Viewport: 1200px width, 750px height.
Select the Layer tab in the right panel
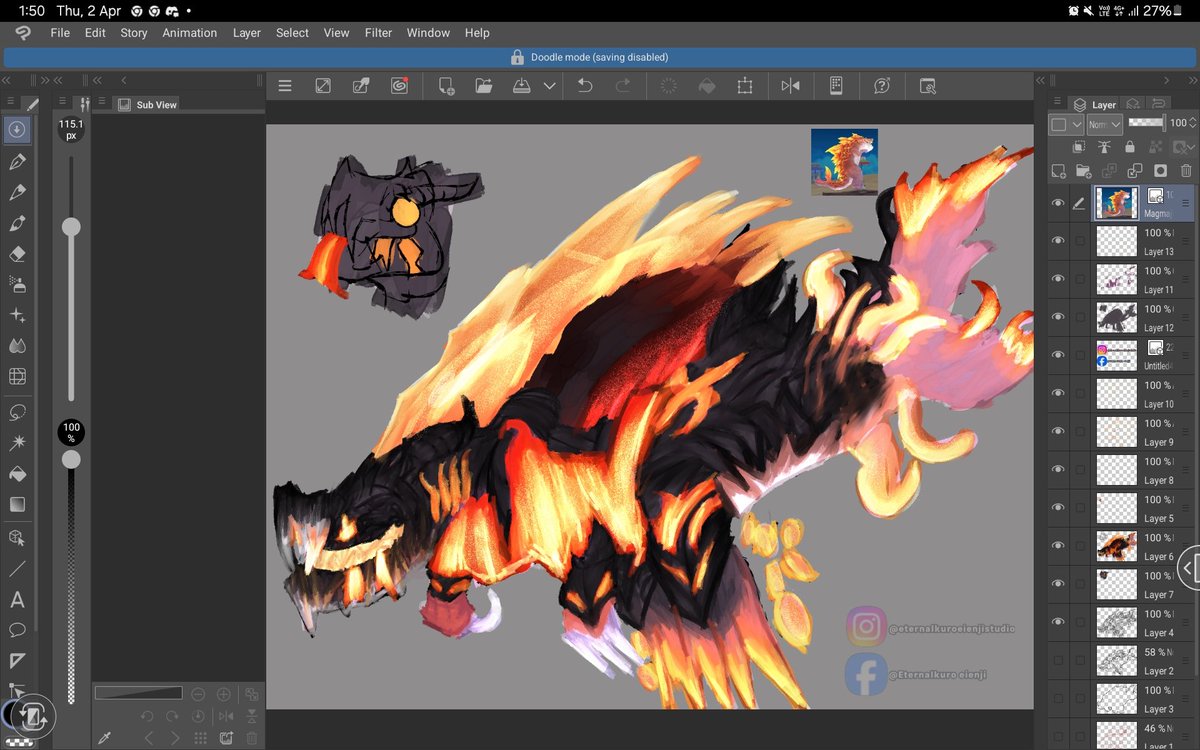pos(1094,104)
